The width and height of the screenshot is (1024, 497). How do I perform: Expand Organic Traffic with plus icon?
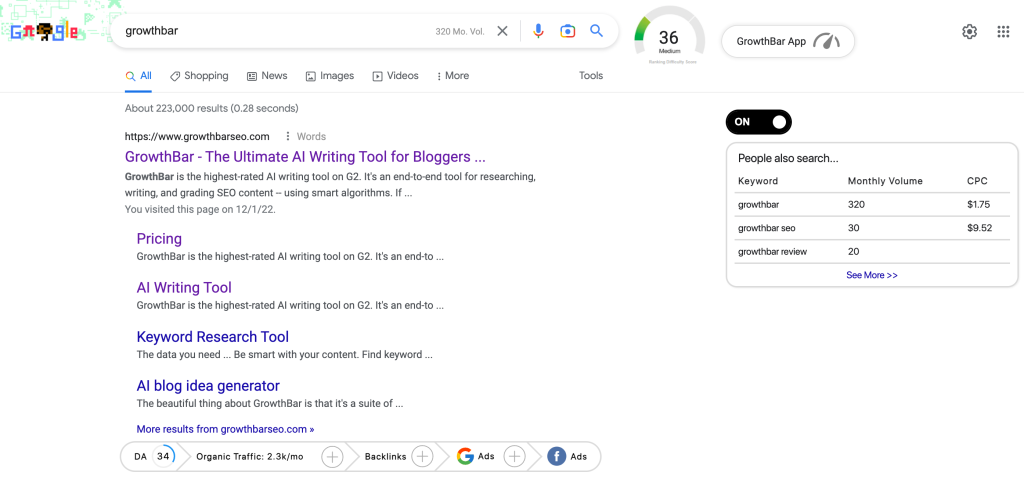click(x=332, y=457)
